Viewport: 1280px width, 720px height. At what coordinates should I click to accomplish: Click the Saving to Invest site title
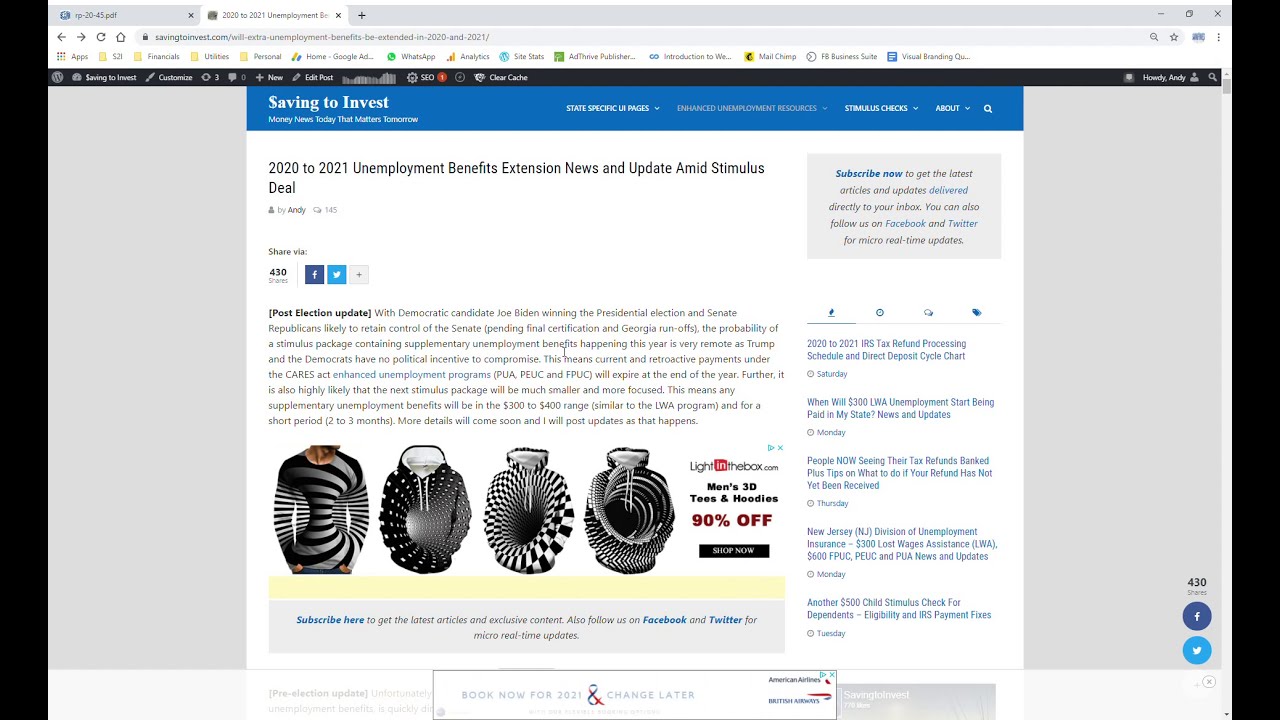[328, 102]
